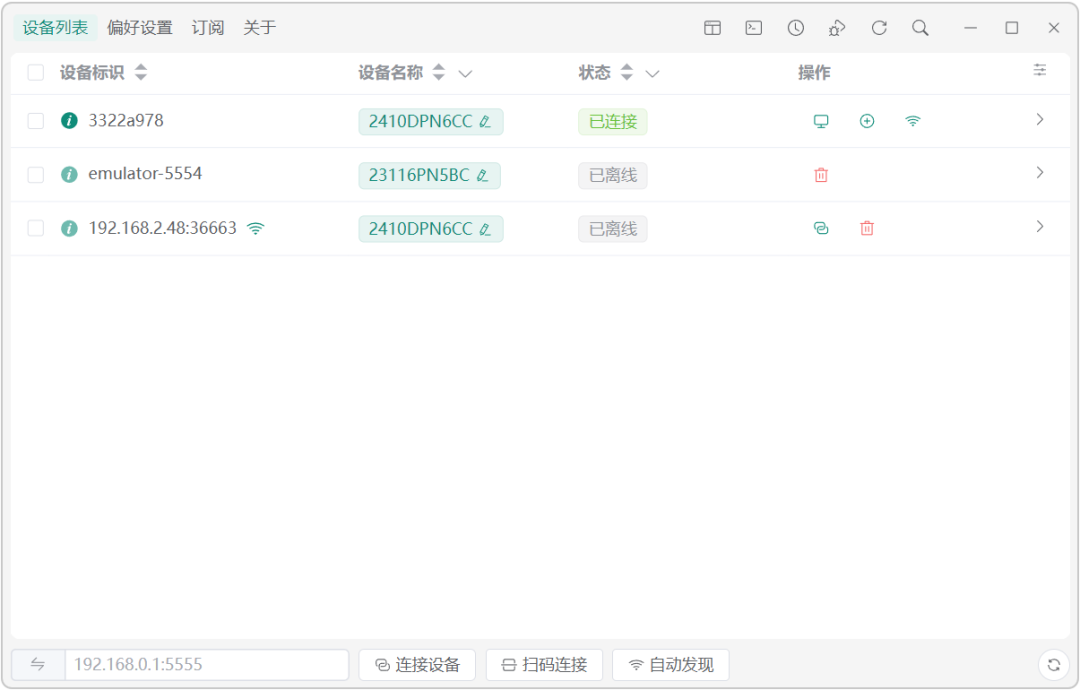Edit name pencil icon for 23116PN5BC

[483, 176]
